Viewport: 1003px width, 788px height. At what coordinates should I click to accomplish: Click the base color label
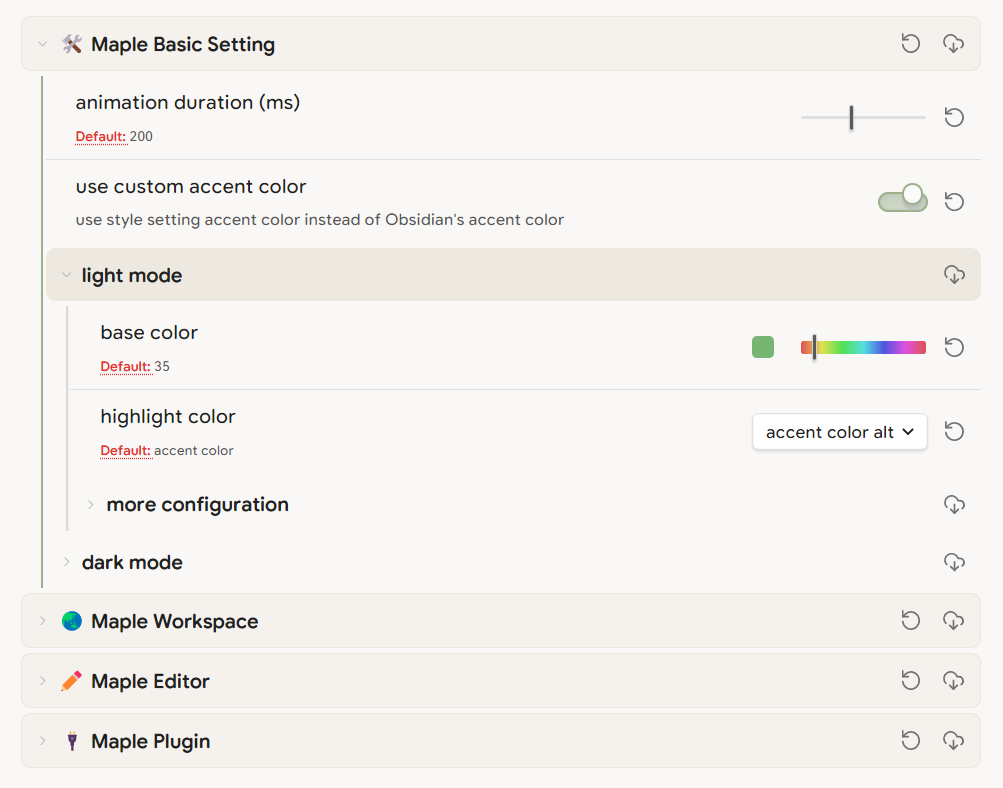[149, 333]
